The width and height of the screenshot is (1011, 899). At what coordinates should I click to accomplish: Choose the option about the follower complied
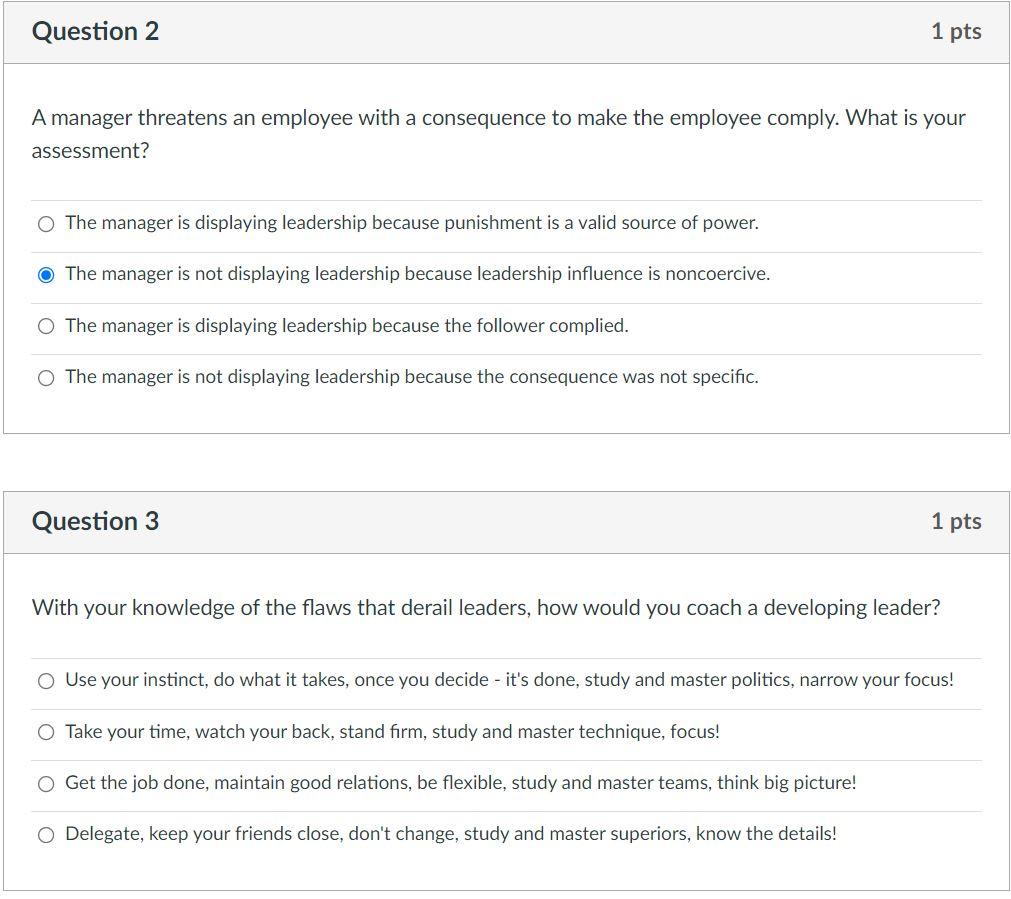[46, 325]
